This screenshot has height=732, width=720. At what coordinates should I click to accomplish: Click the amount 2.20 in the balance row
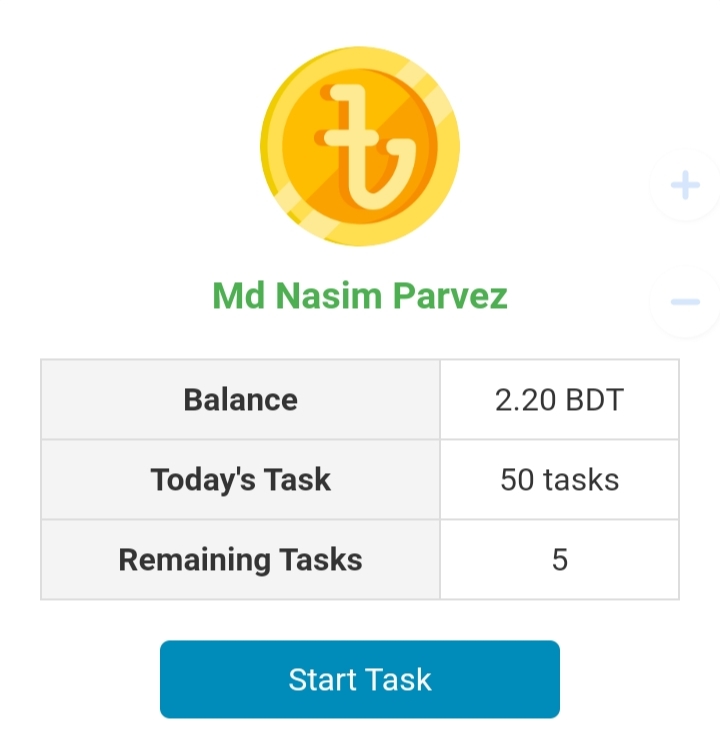click(x=525, y=400)
